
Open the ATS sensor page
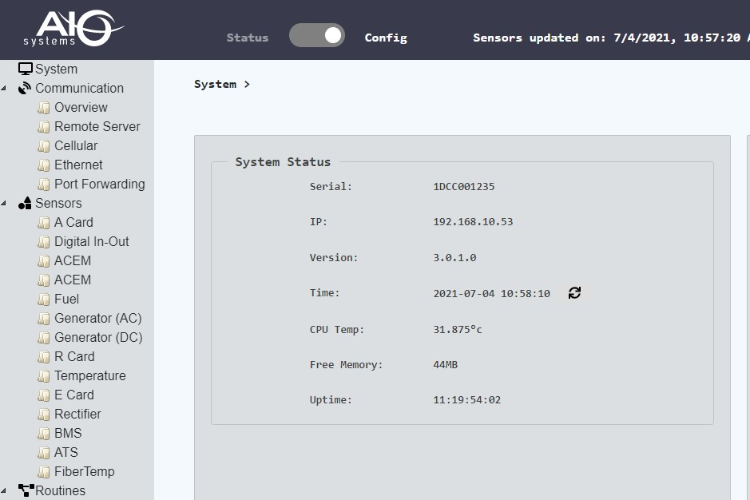[66, 452]
